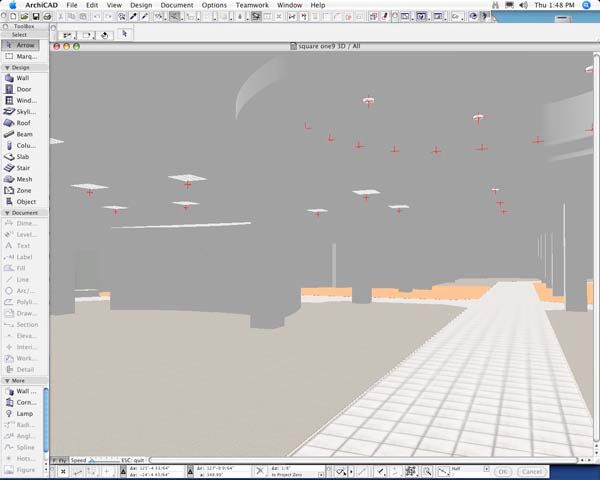
Task: Collapse the Design section of ToolBox
Action: pyautogui.click(x=7, y=68)
